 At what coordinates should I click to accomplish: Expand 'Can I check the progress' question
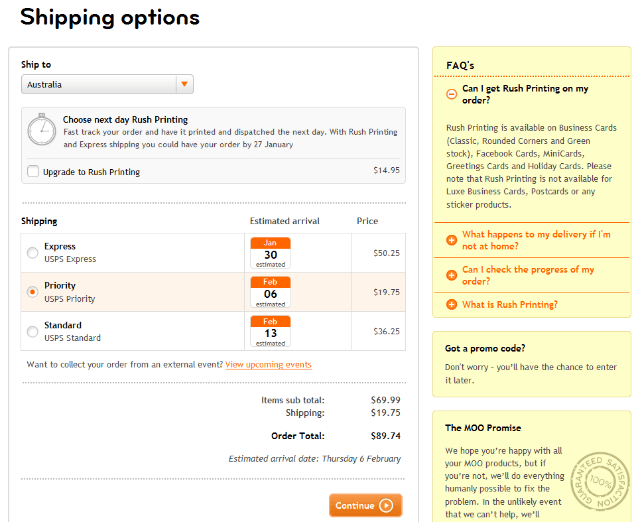point(527,275)
